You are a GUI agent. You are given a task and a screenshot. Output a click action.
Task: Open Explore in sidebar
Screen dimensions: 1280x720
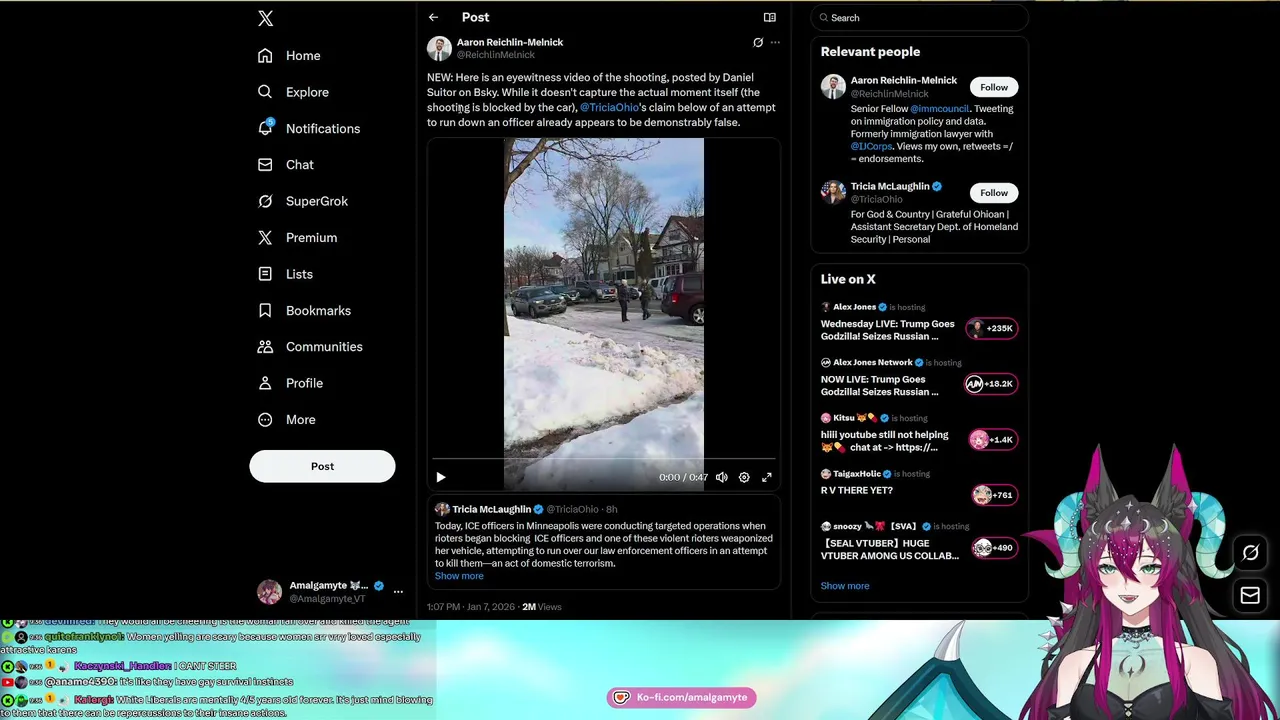[293, 92]
